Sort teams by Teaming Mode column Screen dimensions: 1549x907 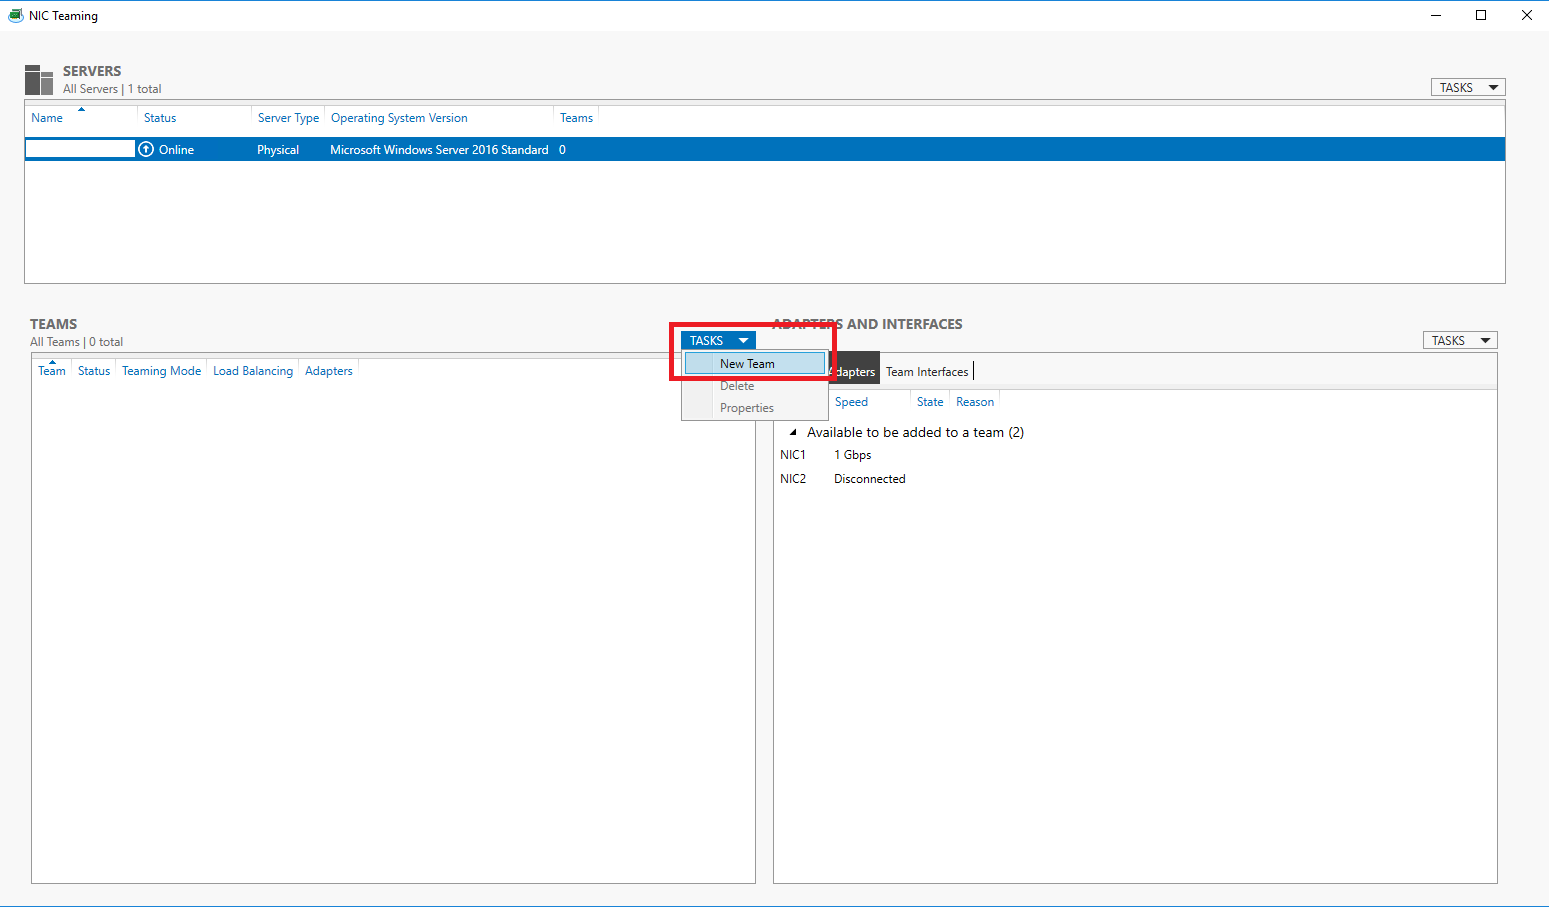pos(161,370)
